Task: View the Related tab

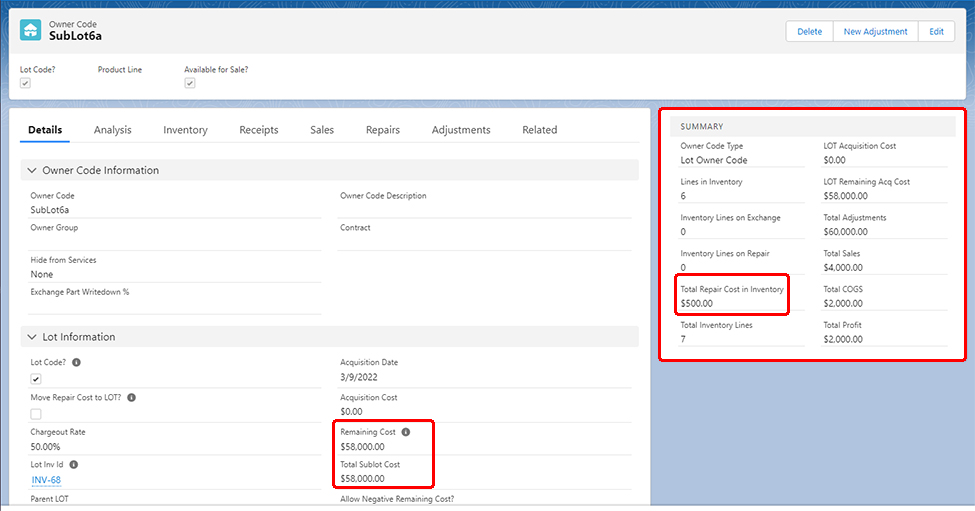Action: click(539, 130)
